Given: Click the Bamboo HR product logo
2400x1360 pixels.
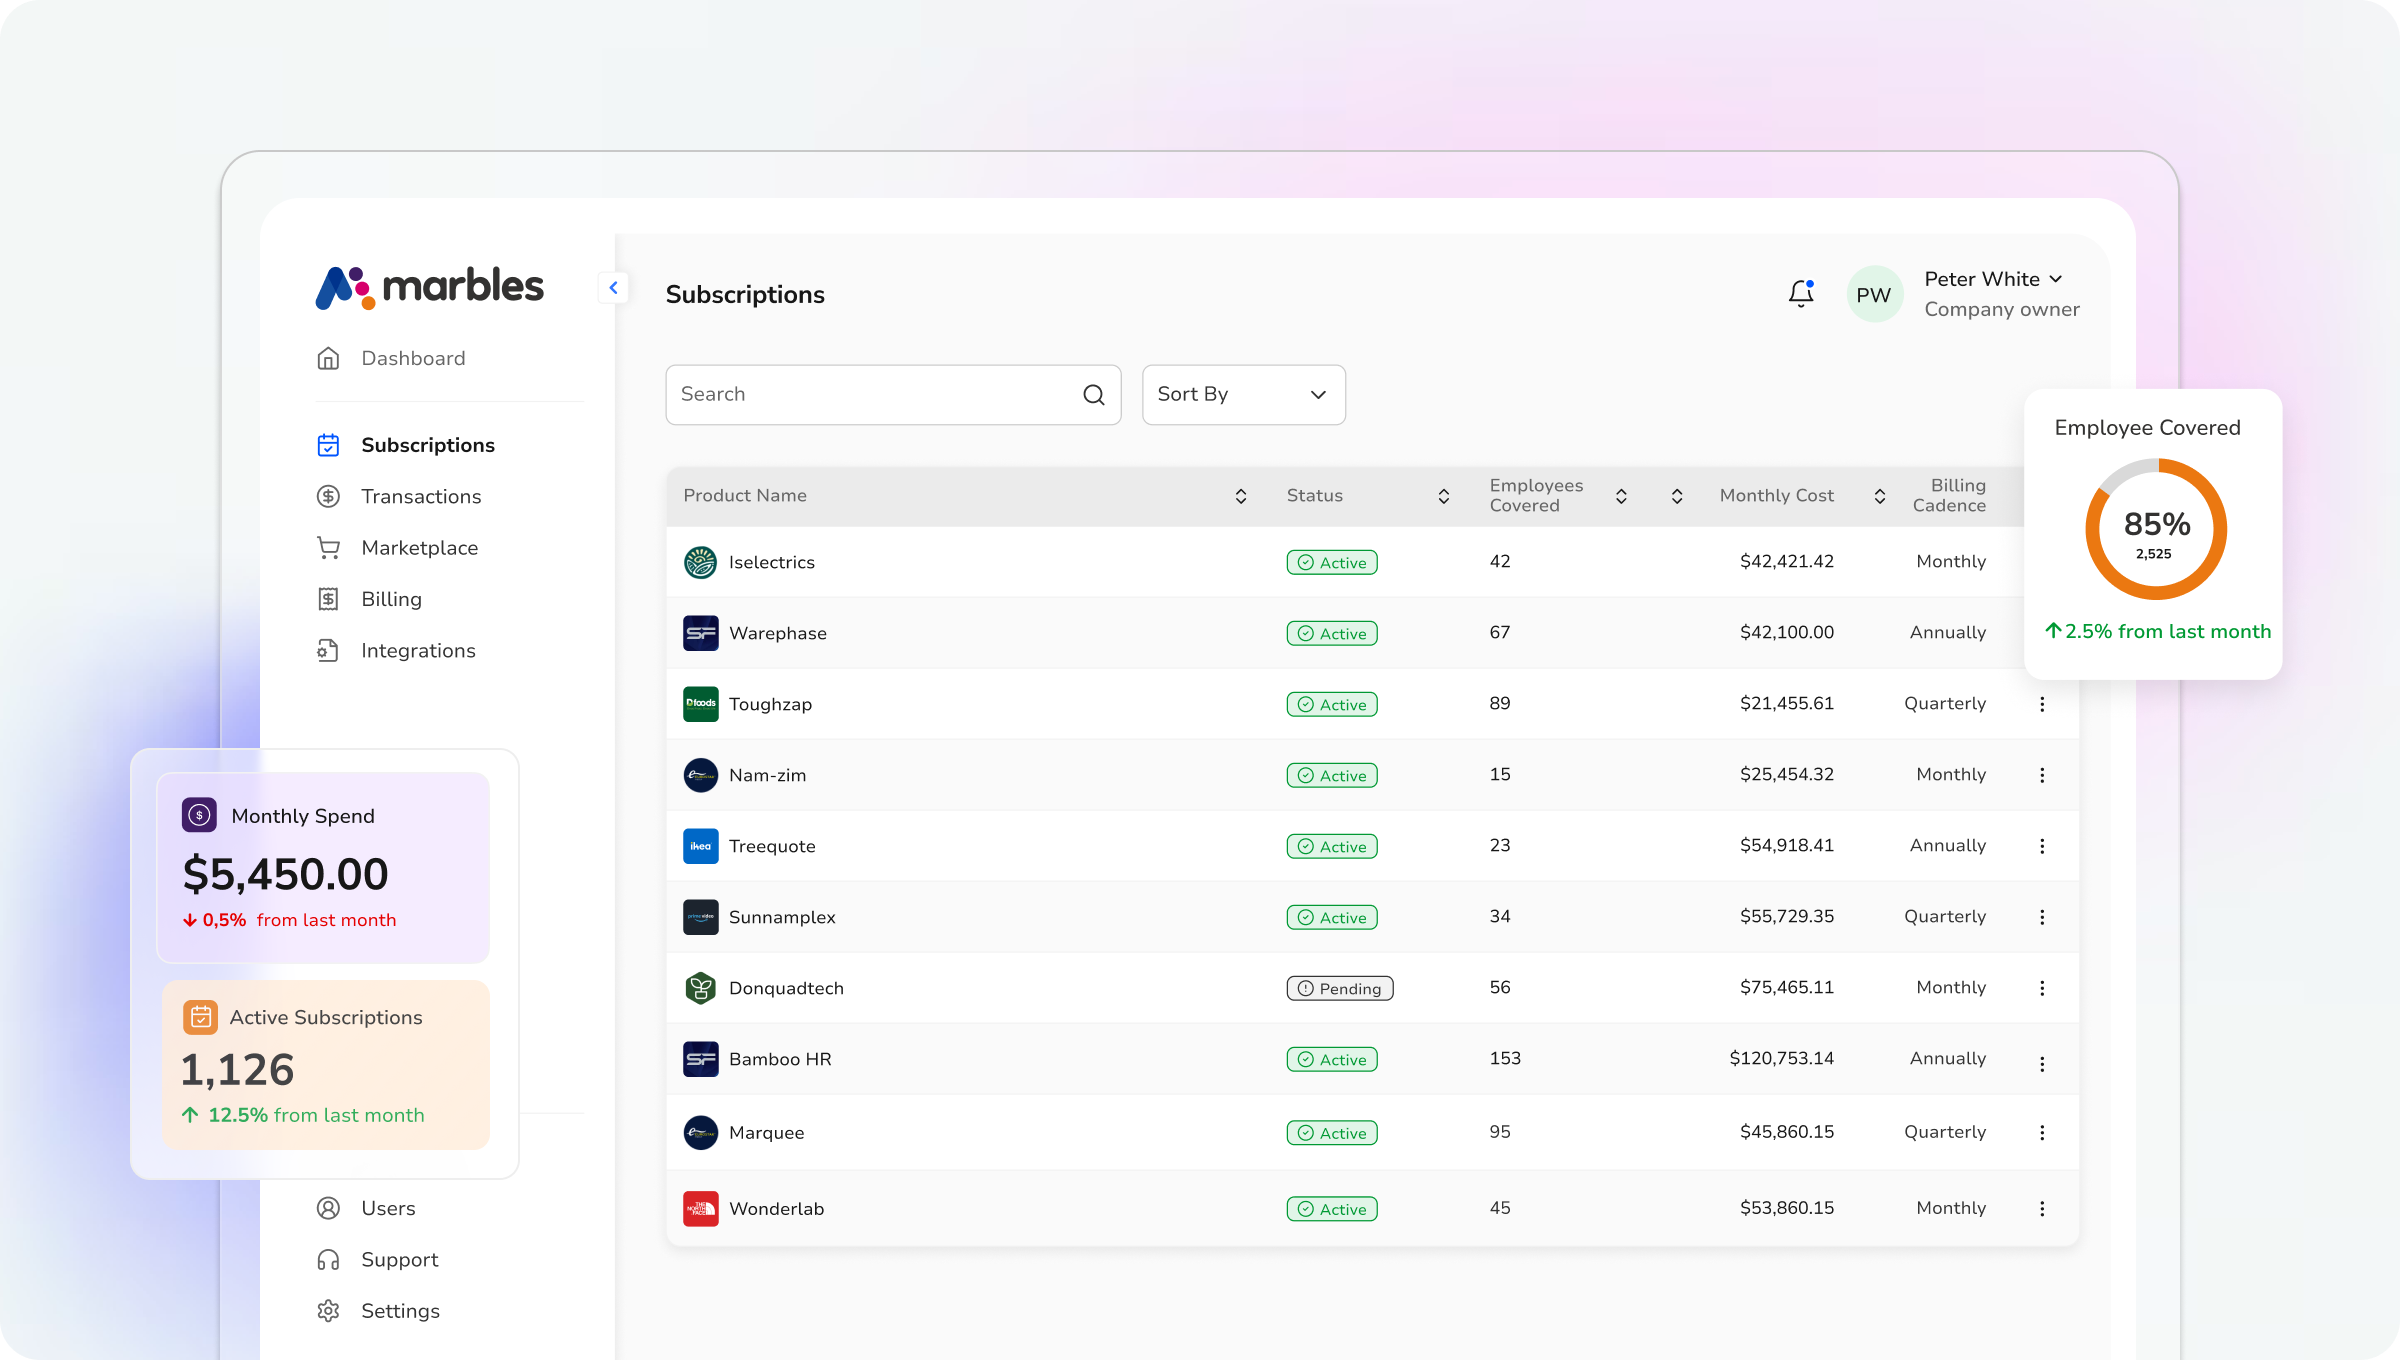Looking at the screenshot, I should click(x=700, y=1059).
